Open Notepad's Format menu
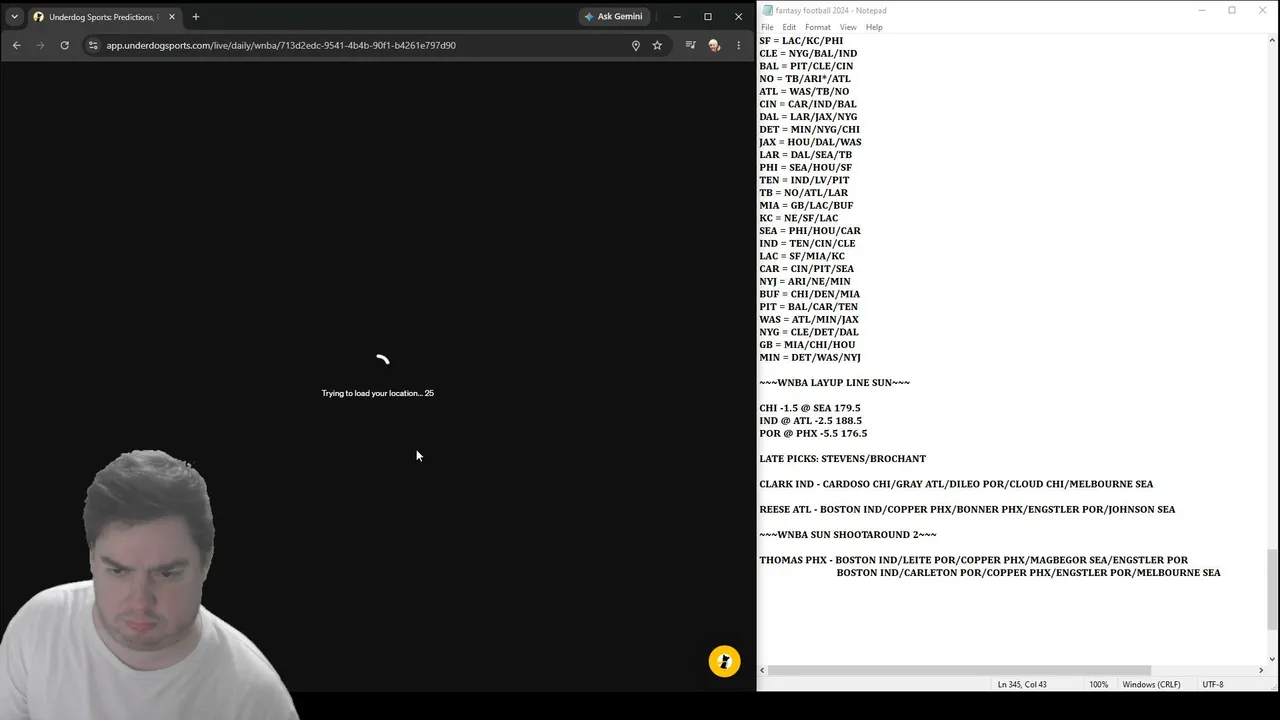 818,27
